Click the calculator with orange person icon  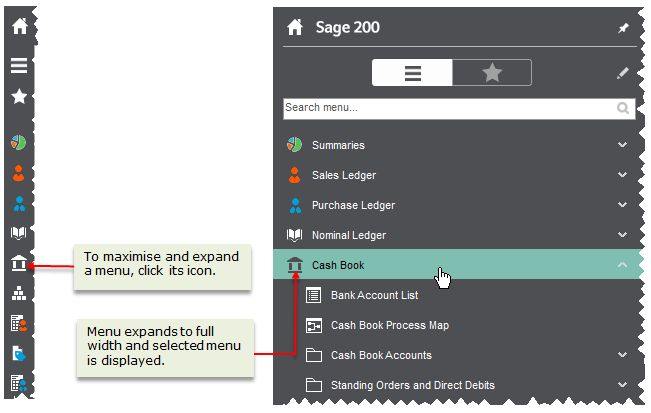pyautogui.click(x=19, y=323)
